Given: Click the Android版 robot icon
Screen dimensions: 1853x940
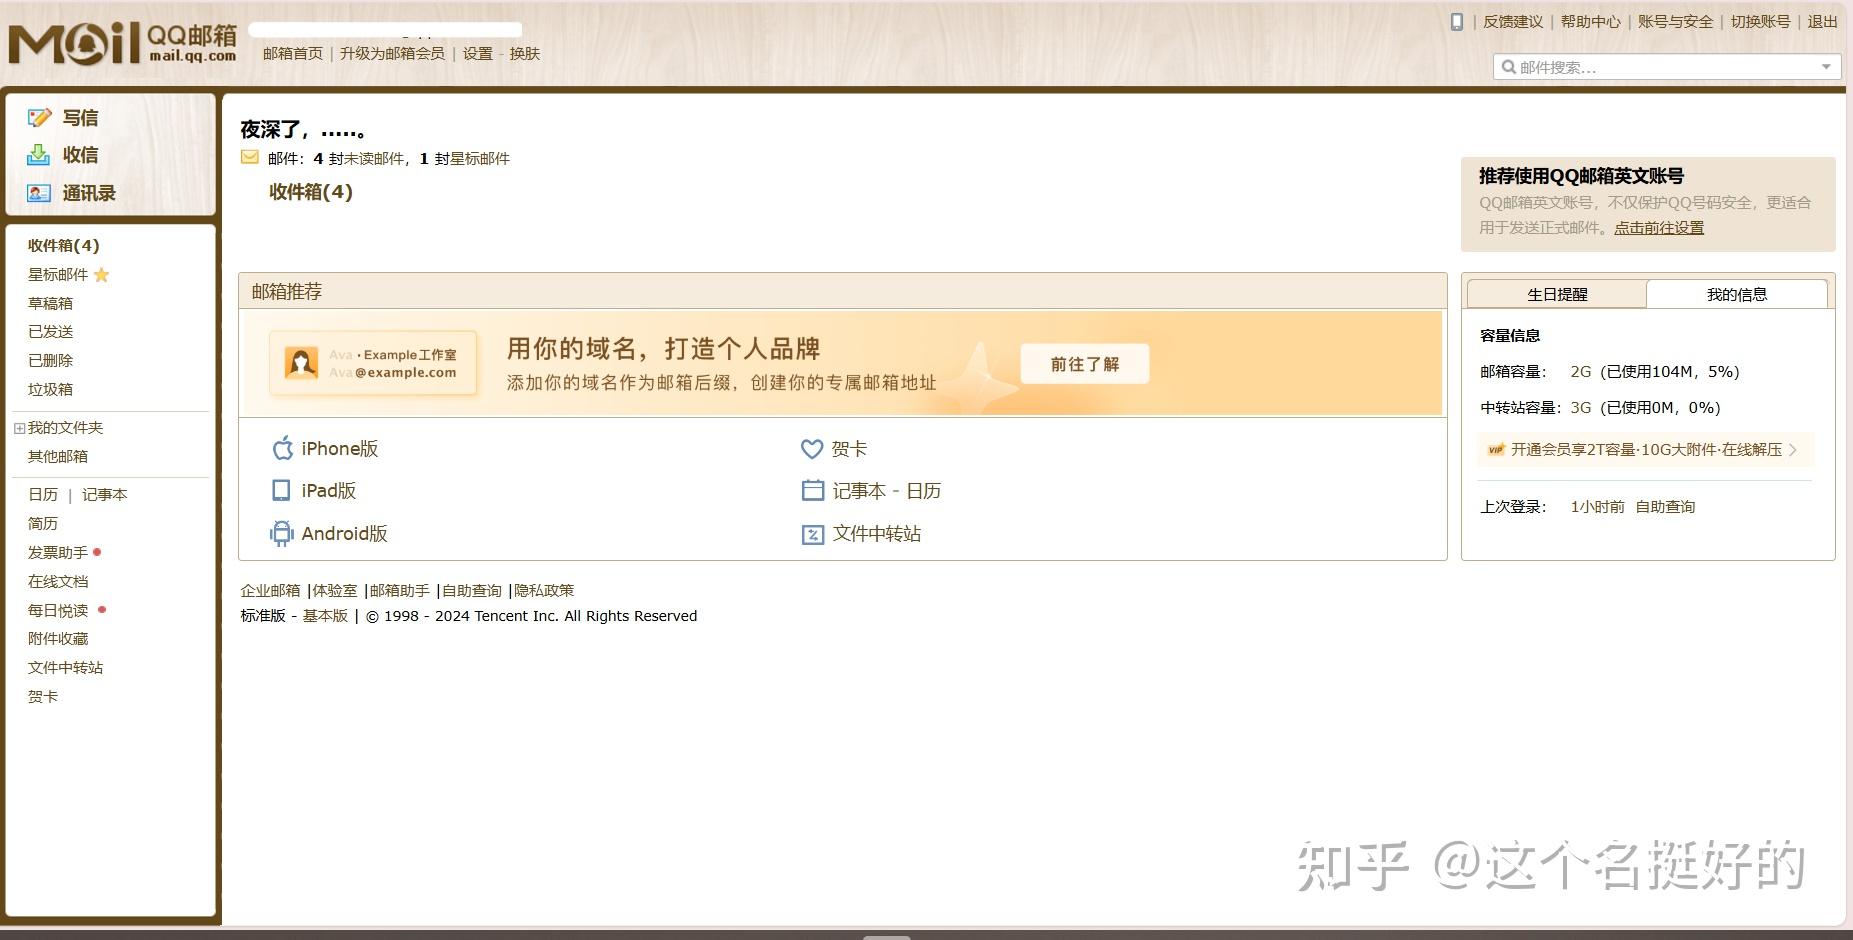Looking at the screenshot, I should [282, 533].
